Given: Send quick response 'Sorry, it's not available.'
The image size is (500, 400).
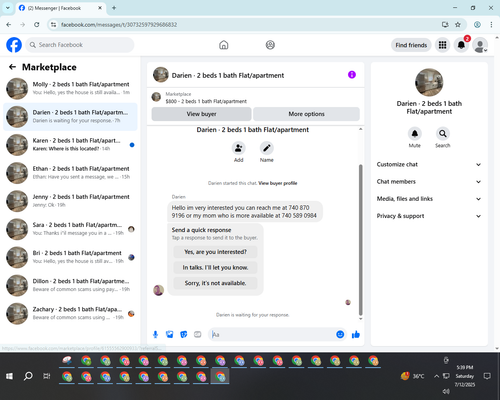Looking at the screenshot, I should [215, 283].
